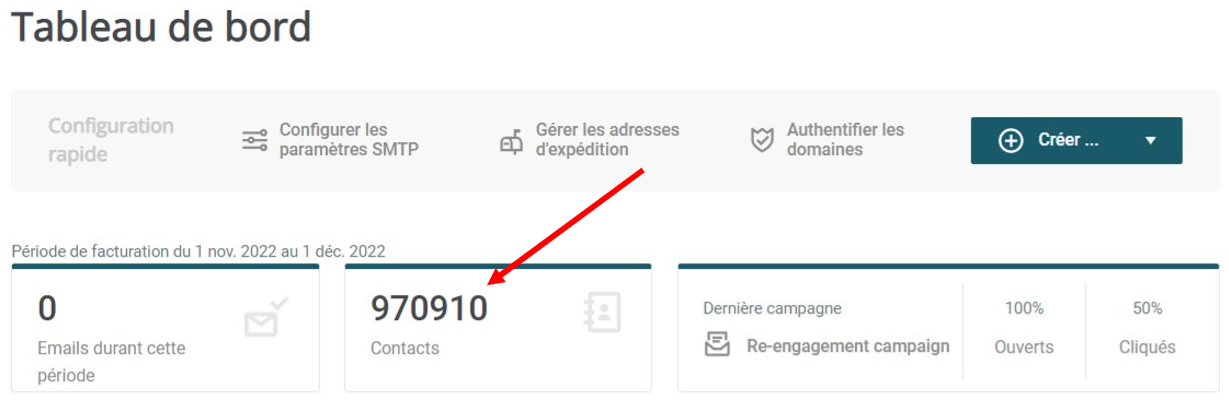Click the shield icon for domain authentication
The width and height of the screenshot is (1229, 401).
point(762,140)
